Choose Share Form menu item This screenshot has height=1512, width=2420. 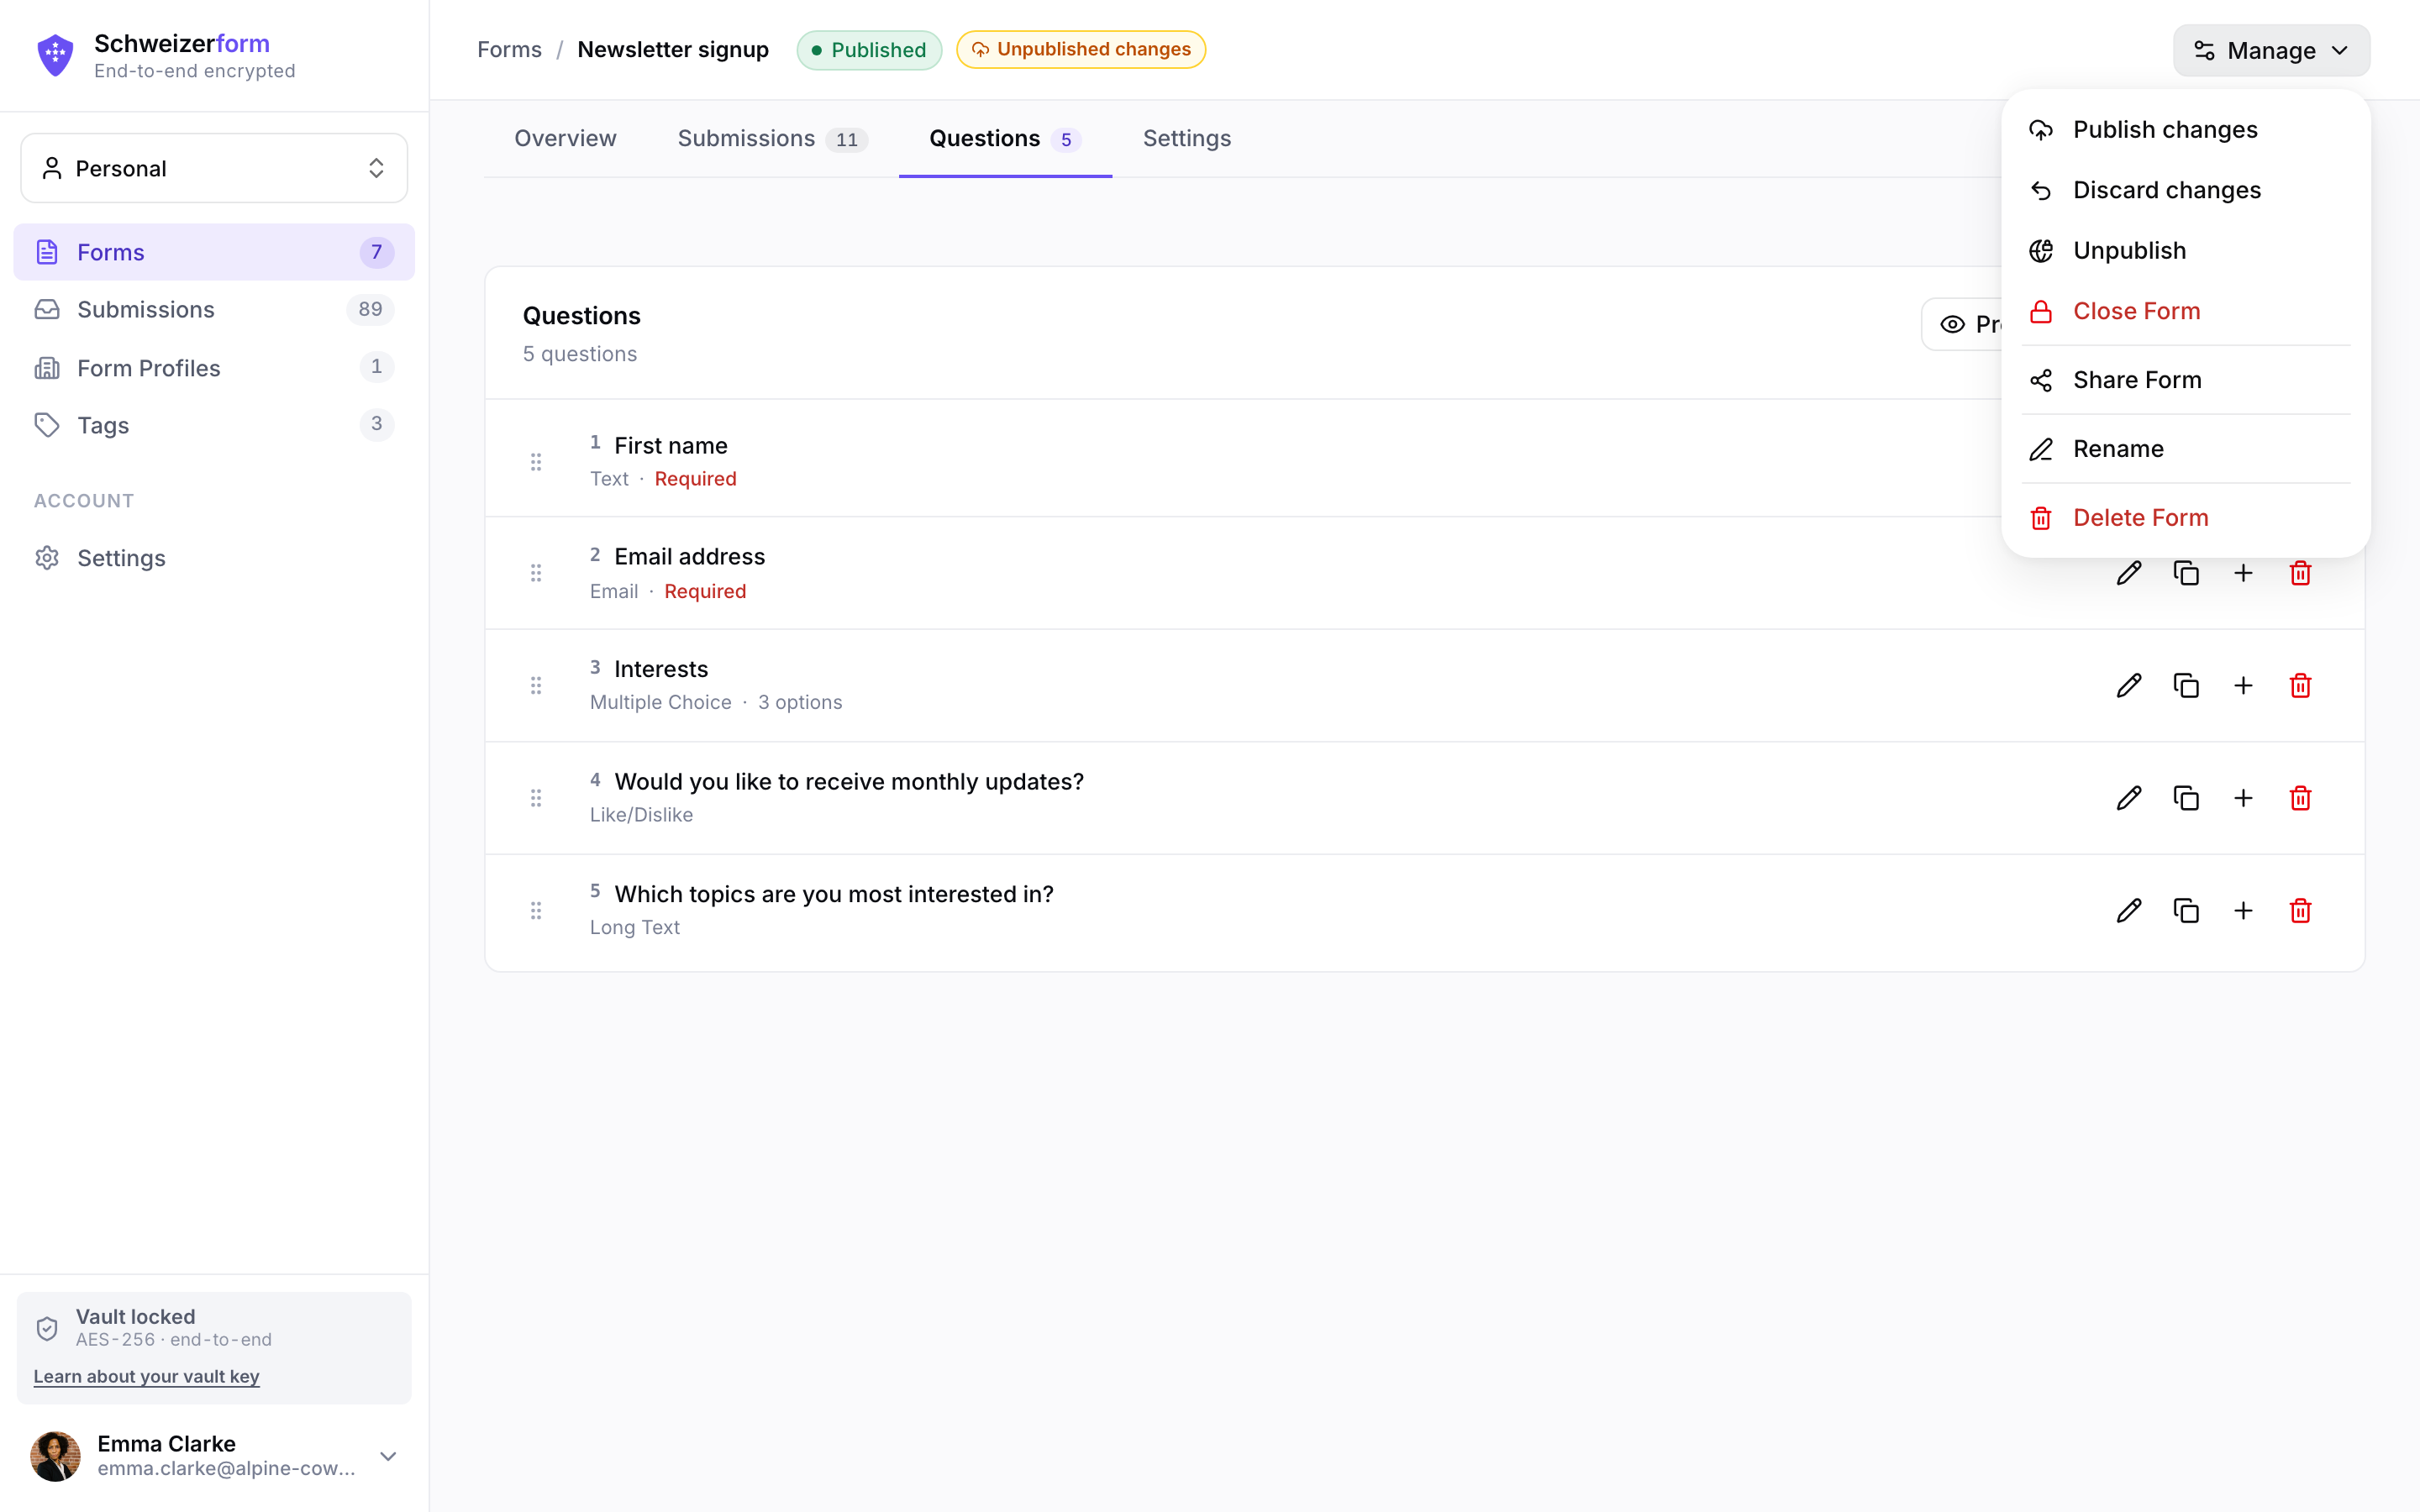pos(2186,380)
